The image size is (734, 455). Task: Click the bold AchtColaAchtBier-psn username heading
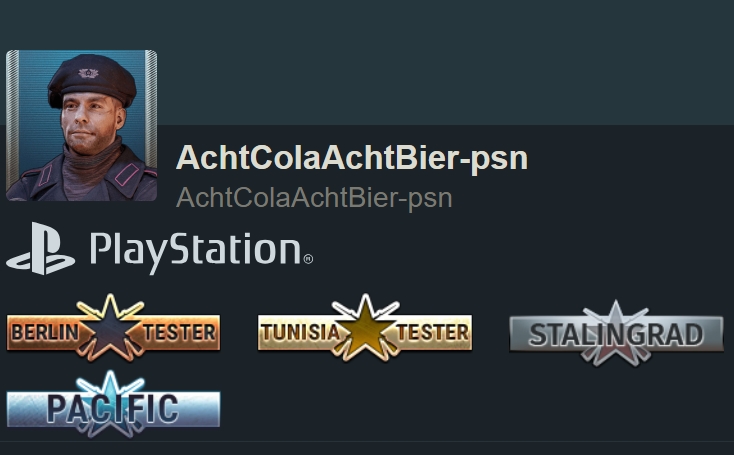[x=352, y=158]
